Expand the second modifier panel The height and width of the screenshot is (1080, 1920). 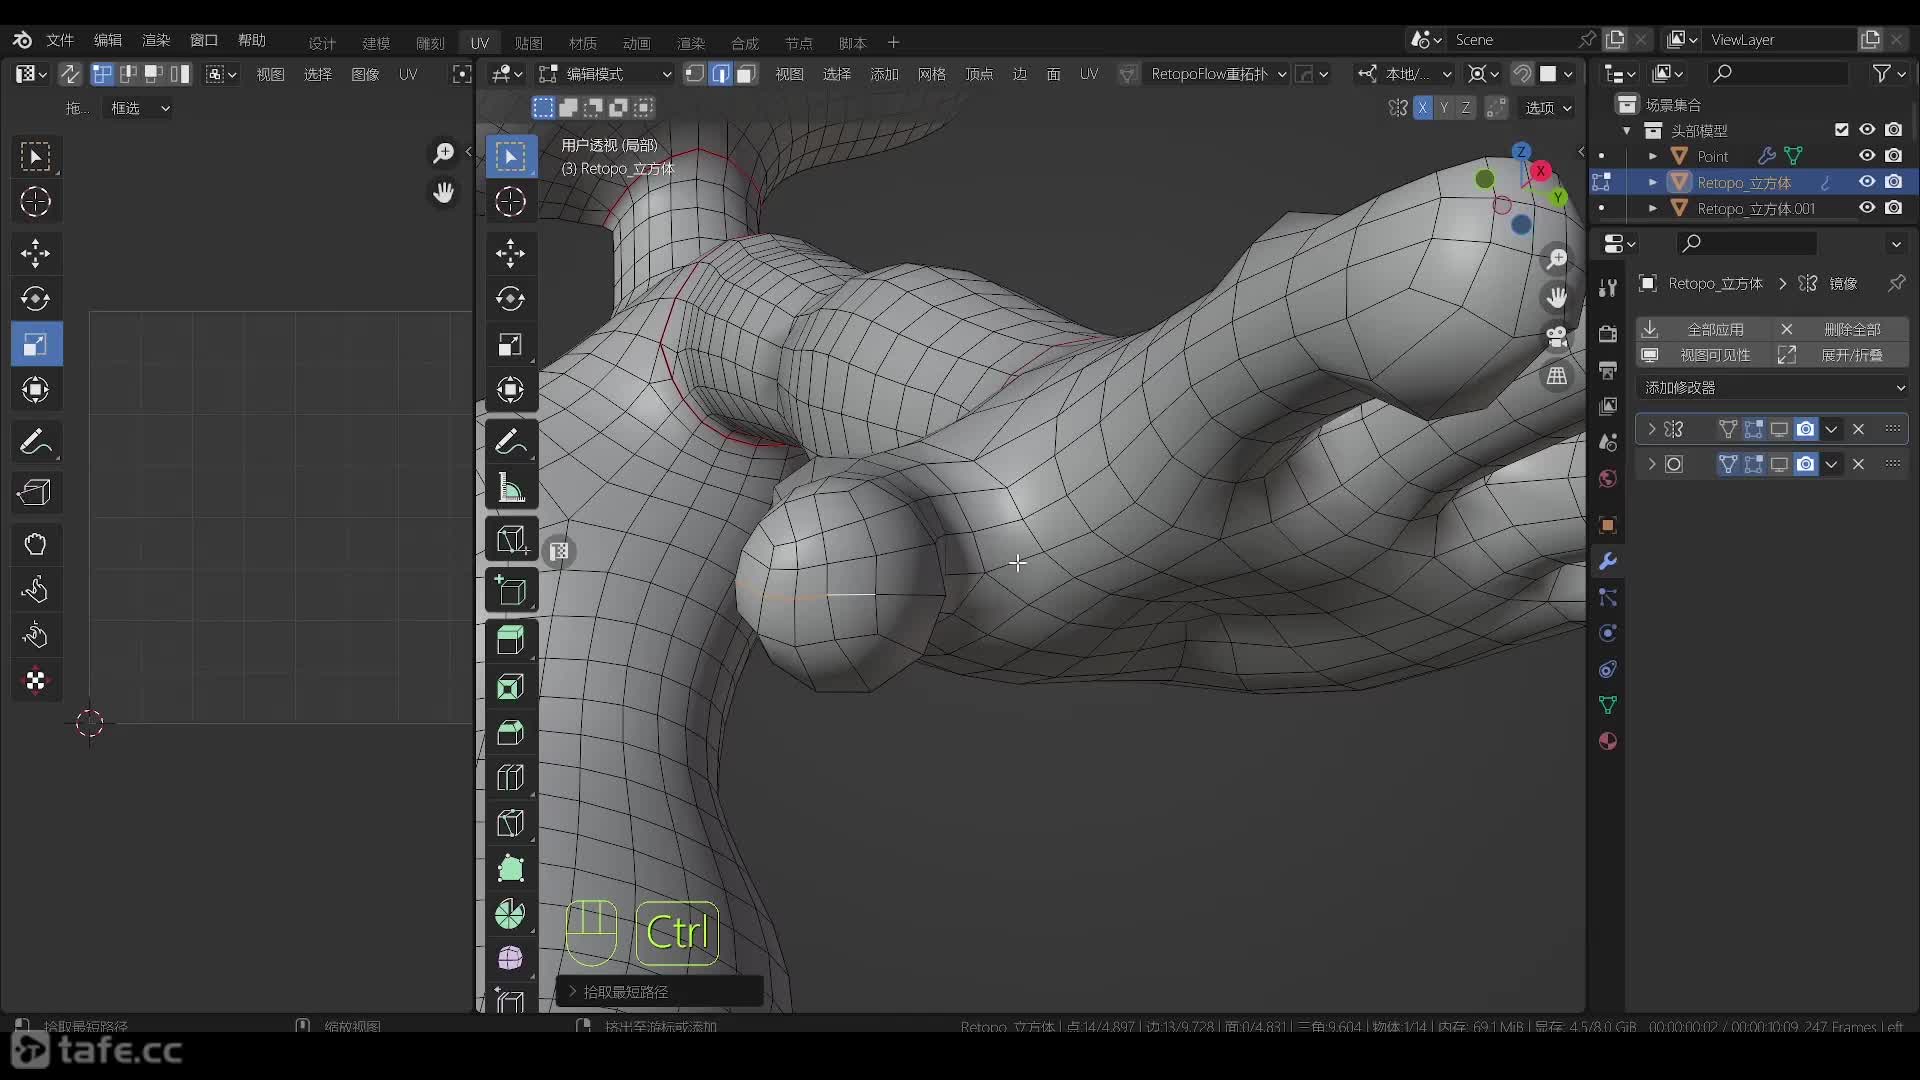(1651, 464)
